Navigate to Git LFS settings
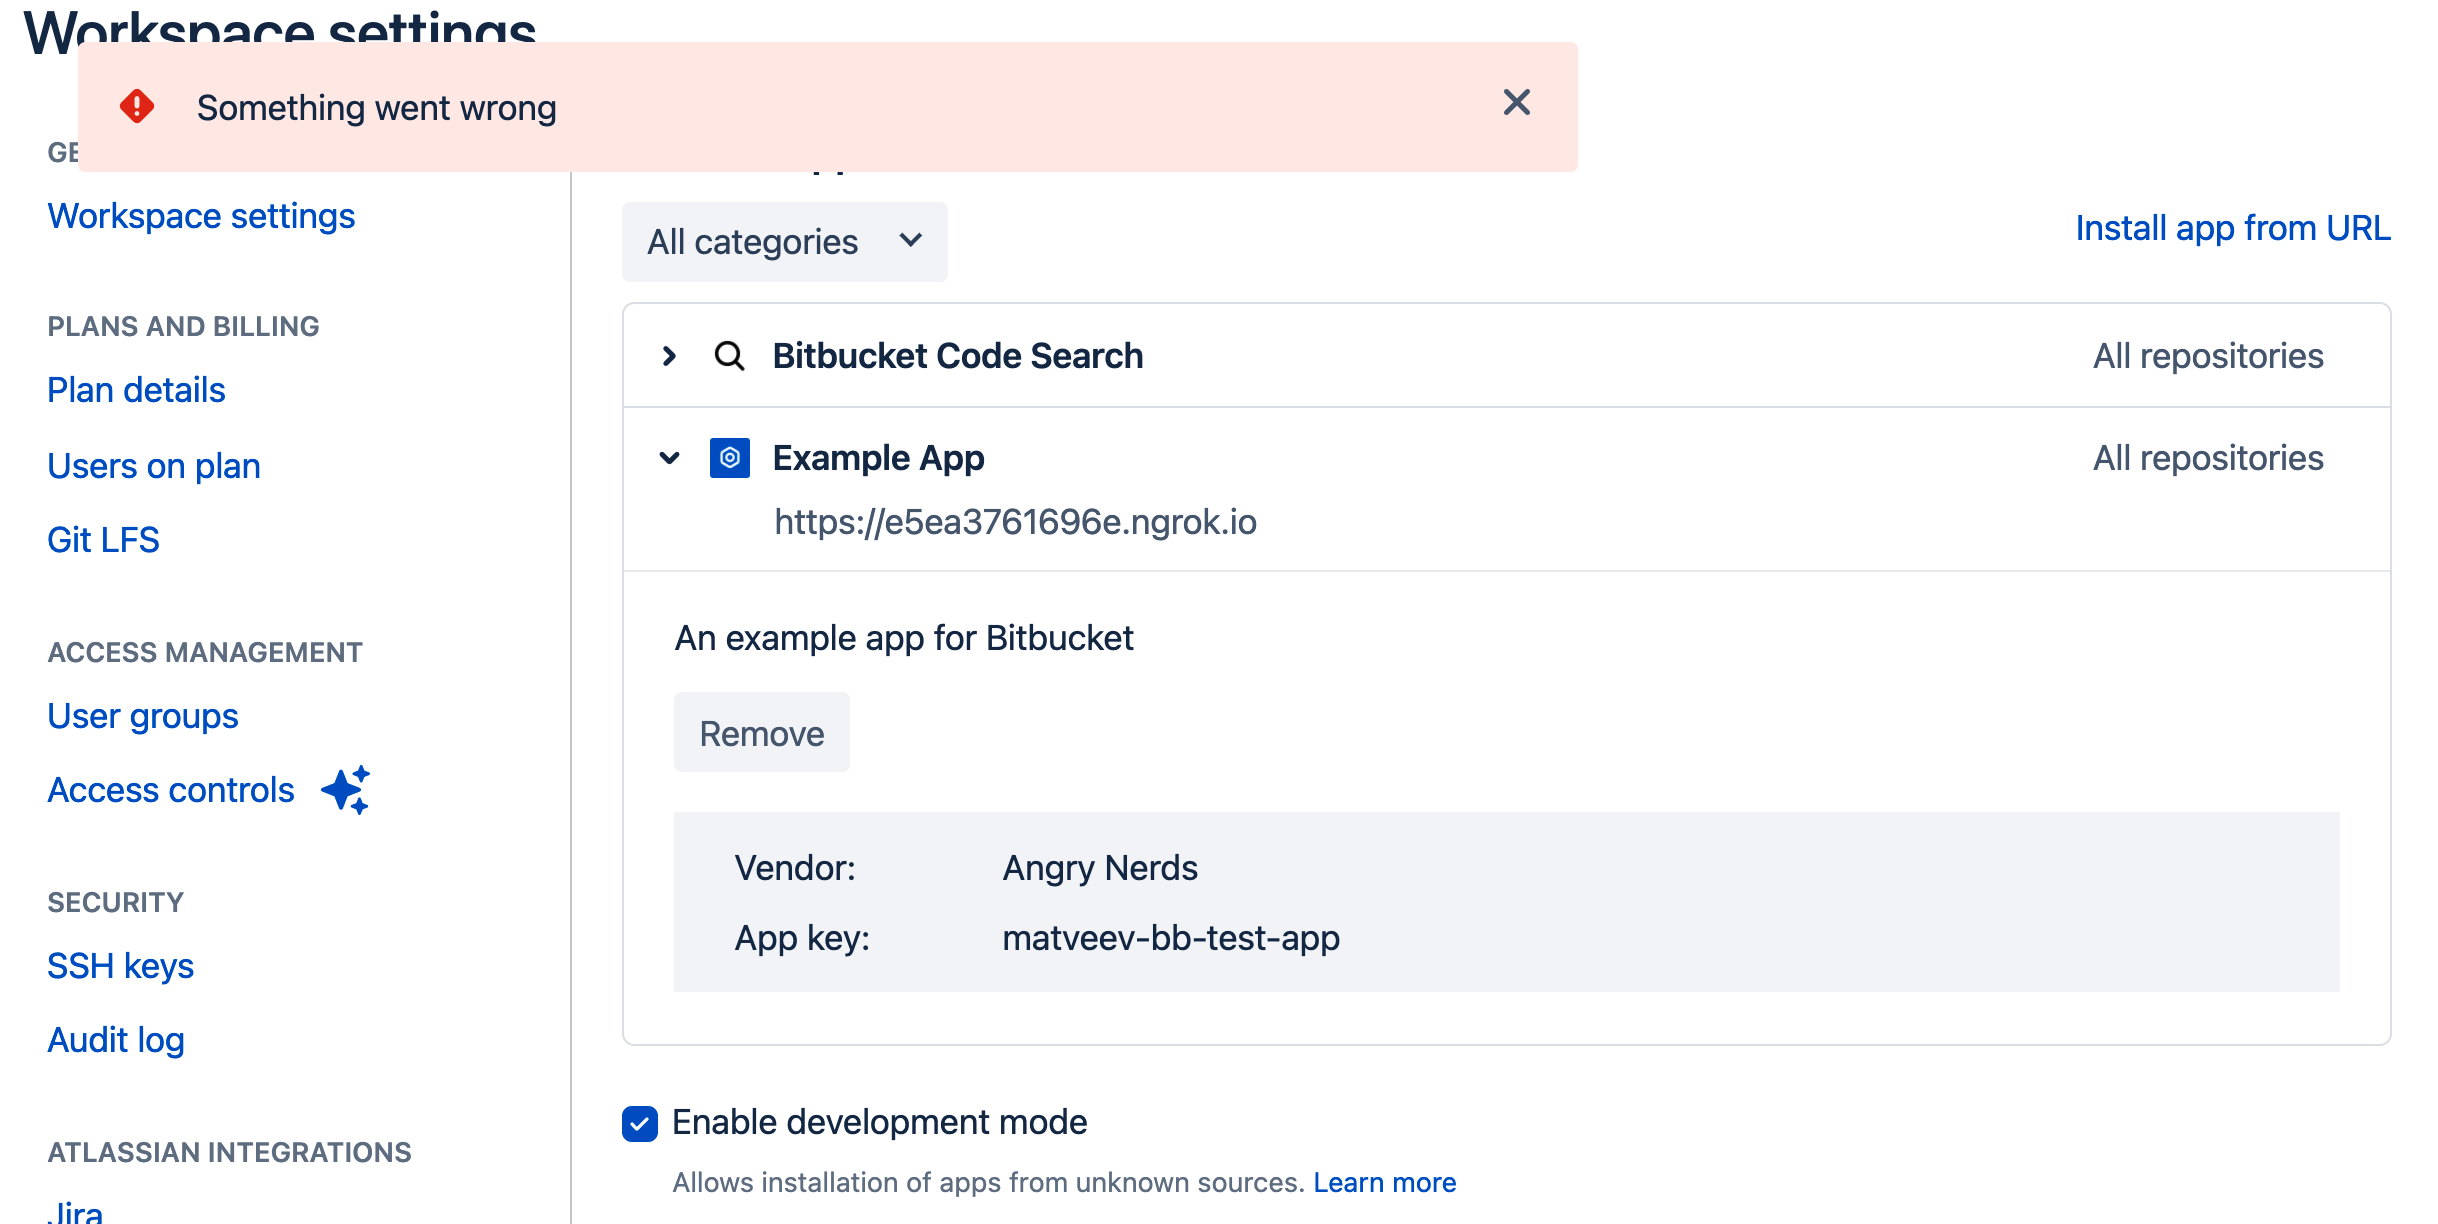Image resolution: width=2438 pixels, height=1224 pixels. pos(103,540)
